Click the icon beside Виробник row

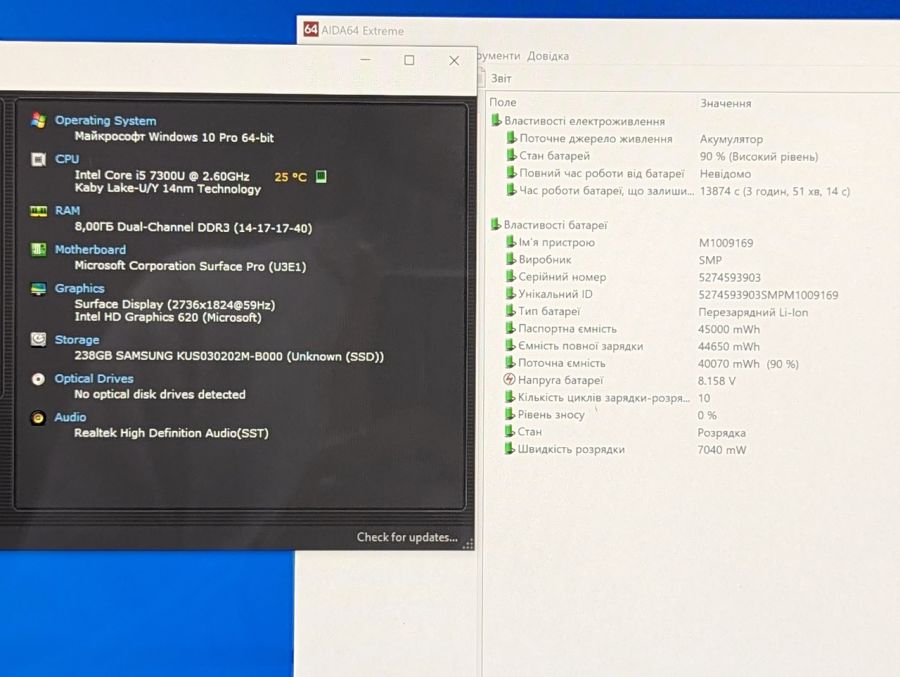coord(511,259)
